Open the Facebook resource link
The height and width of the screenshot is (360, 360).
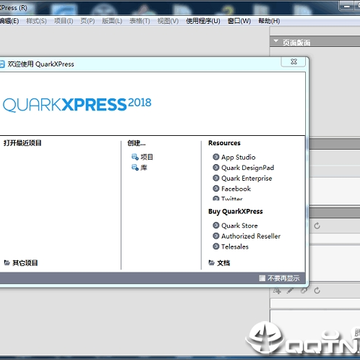point(232,189)
